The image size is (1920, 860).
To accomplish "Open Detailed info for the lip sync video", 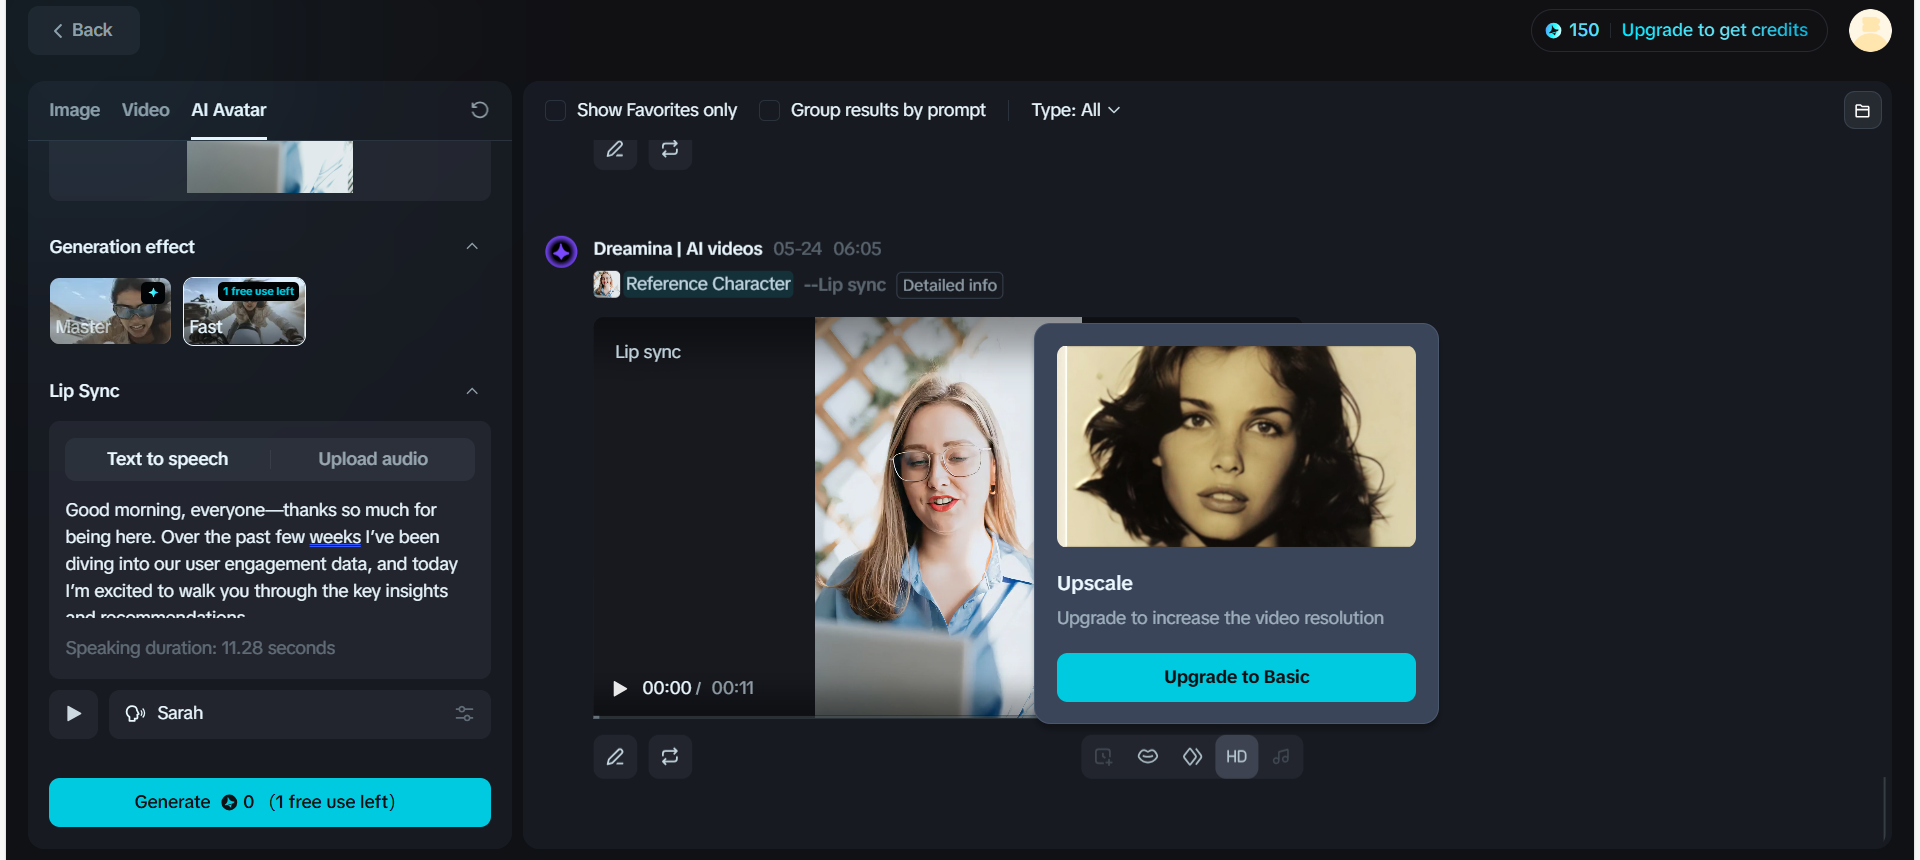I will pos(950,285).
